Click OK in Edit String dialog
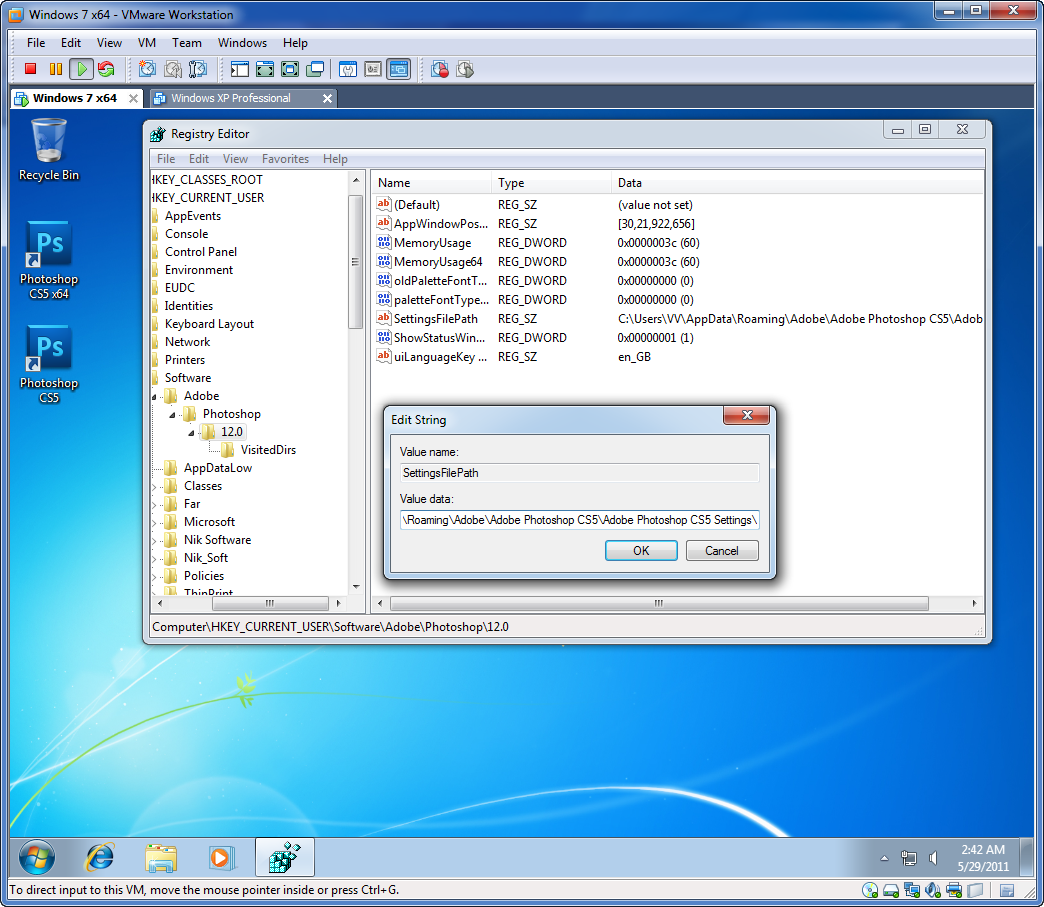 tap(641, 551)
